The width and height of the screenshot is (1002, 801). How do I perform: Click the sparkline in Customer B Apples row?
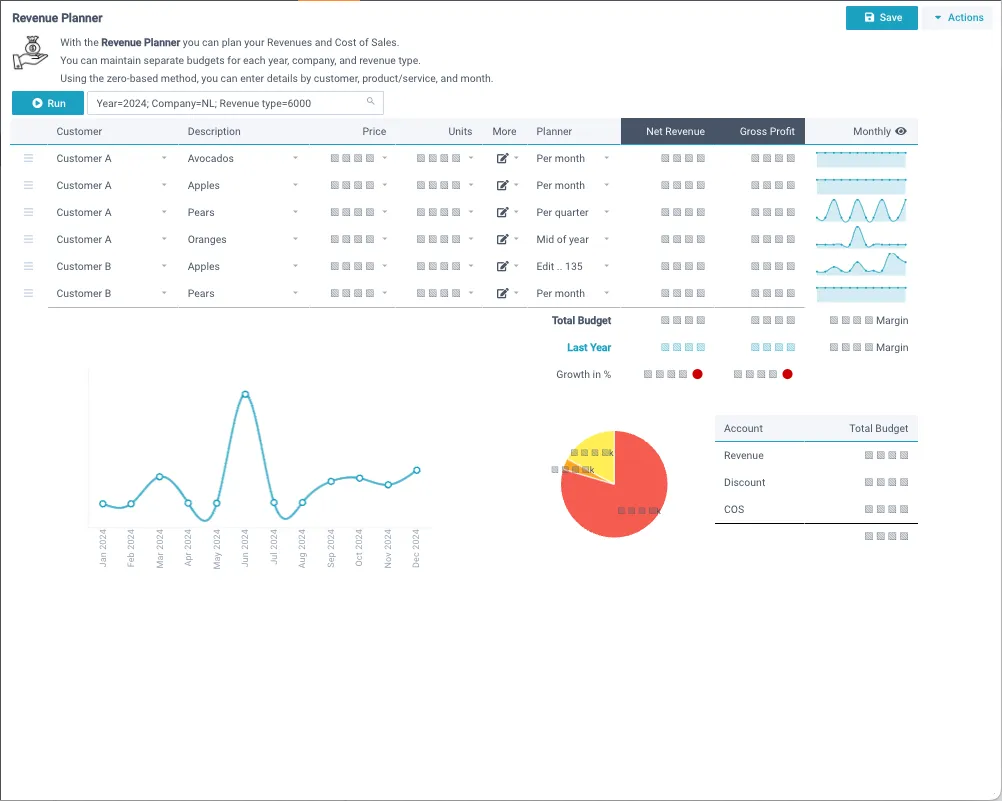point(861,265)
